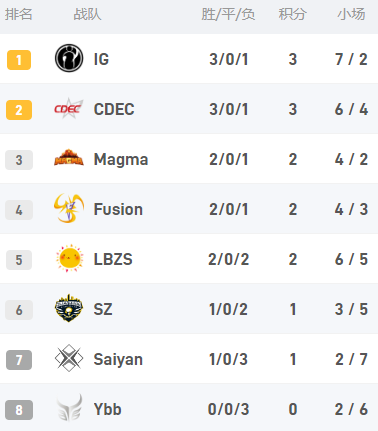Click the Saiyan team name
Screen dimensions: 378x431
coord(118,360)
